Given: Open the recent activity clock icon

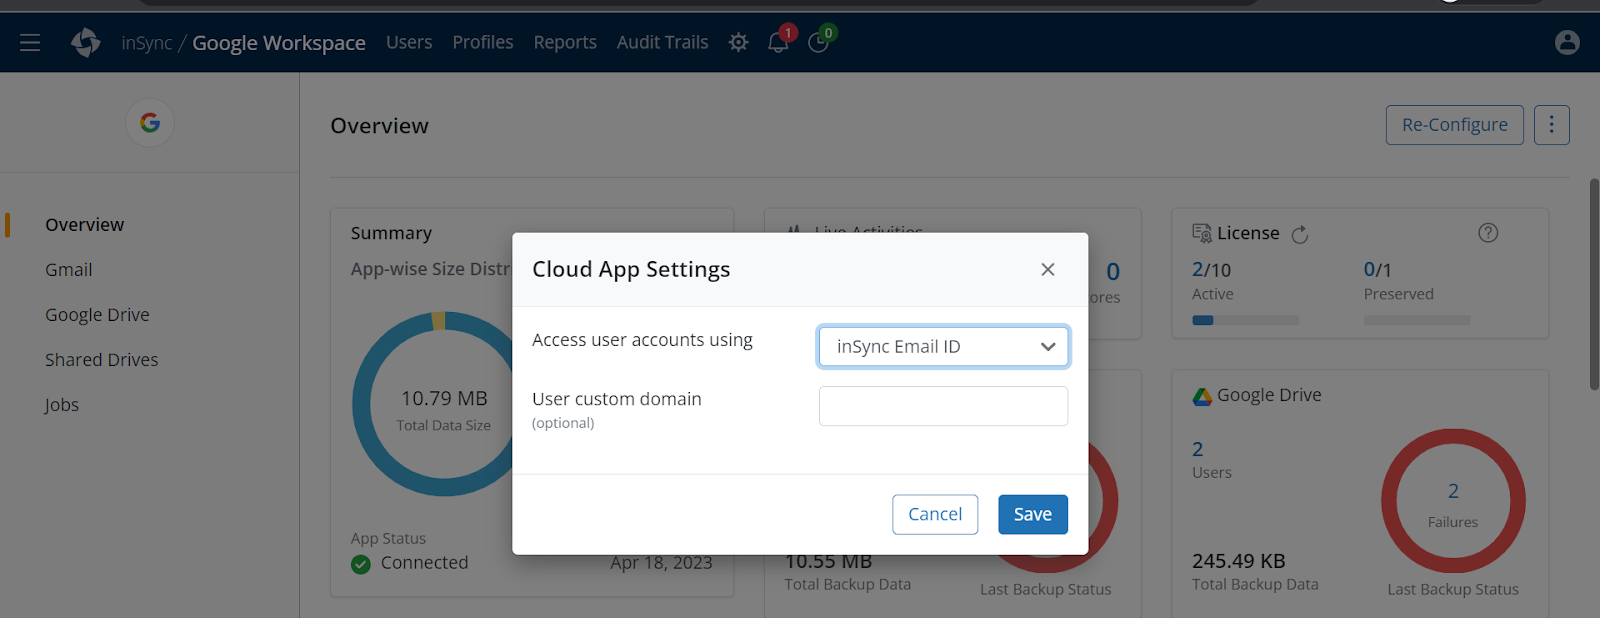Looking at the screenshot, I should [x=818, y=42].
